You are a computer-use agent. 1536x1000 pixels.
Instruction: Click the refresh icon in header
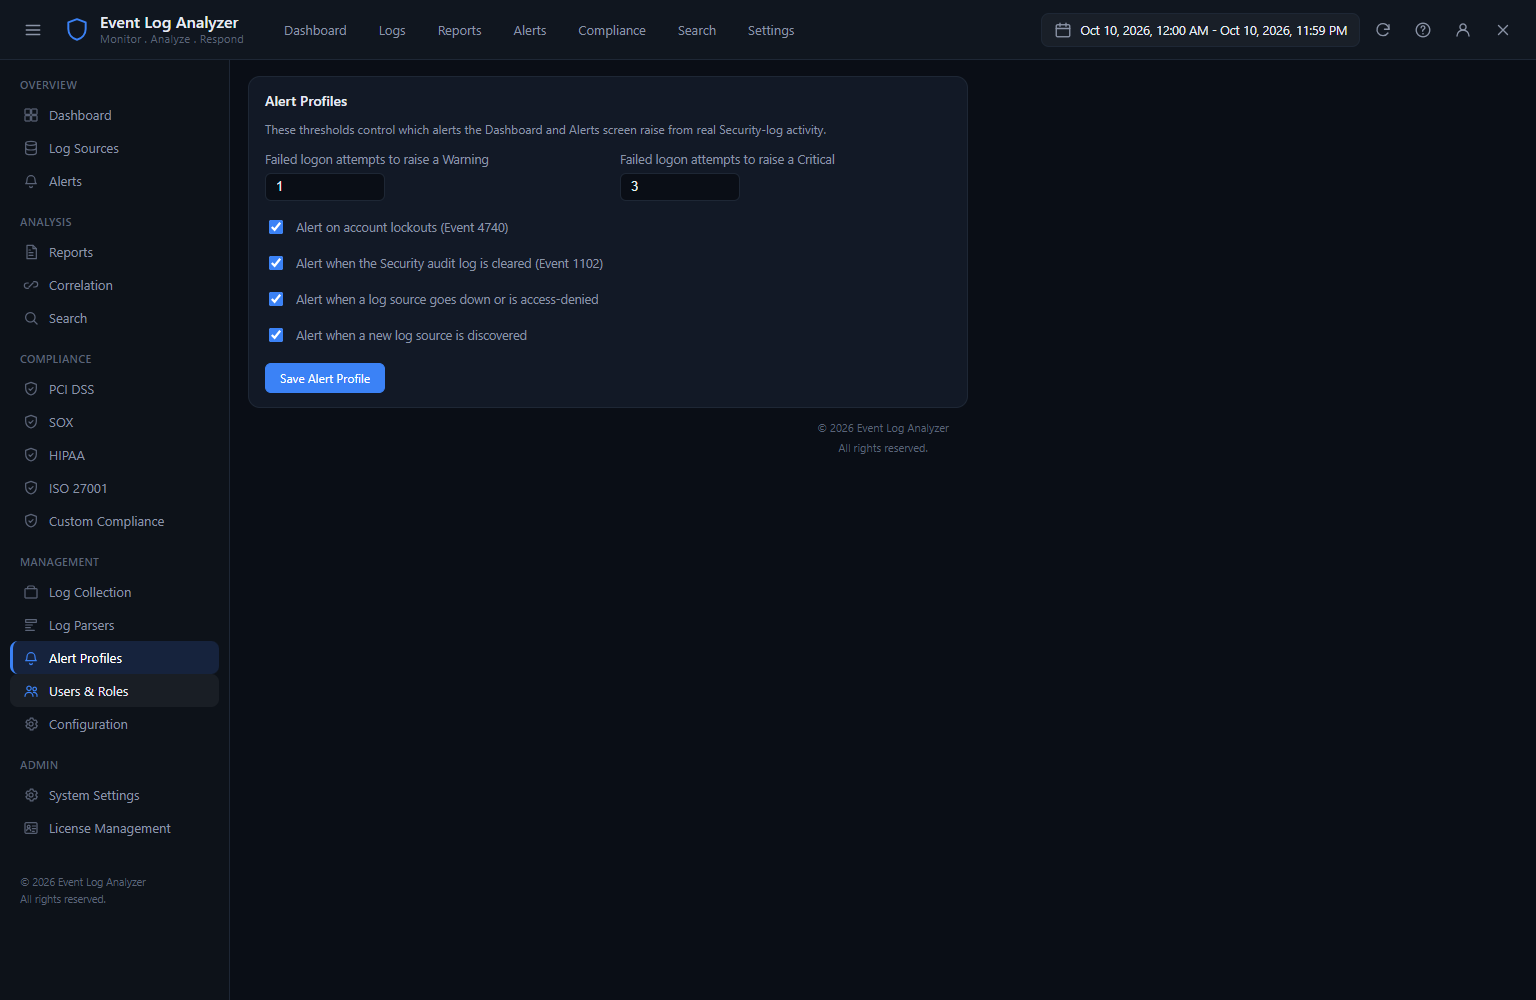[1383, 30]
